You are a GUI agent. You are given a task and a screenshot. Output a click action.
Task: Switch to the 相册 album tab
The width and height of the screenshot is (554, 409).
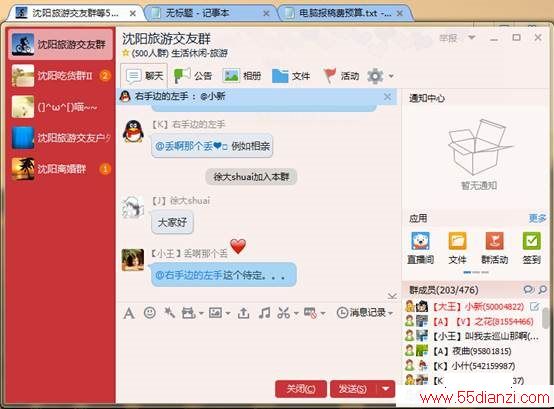[242, 76]
